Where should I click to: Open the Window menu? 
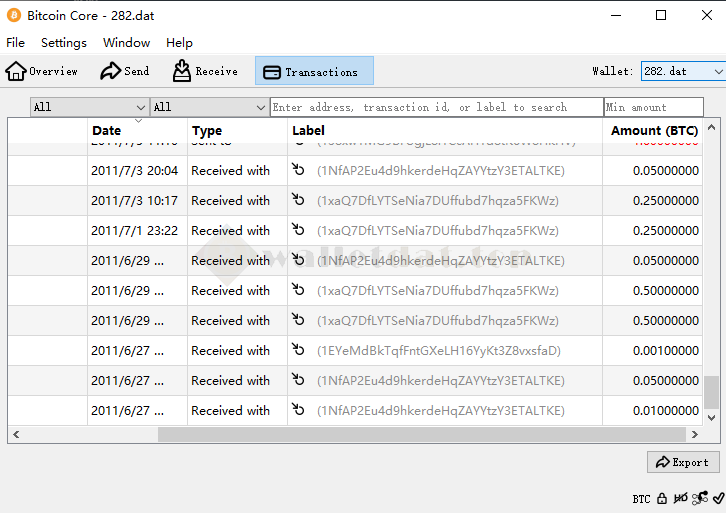tap(127, 43)
